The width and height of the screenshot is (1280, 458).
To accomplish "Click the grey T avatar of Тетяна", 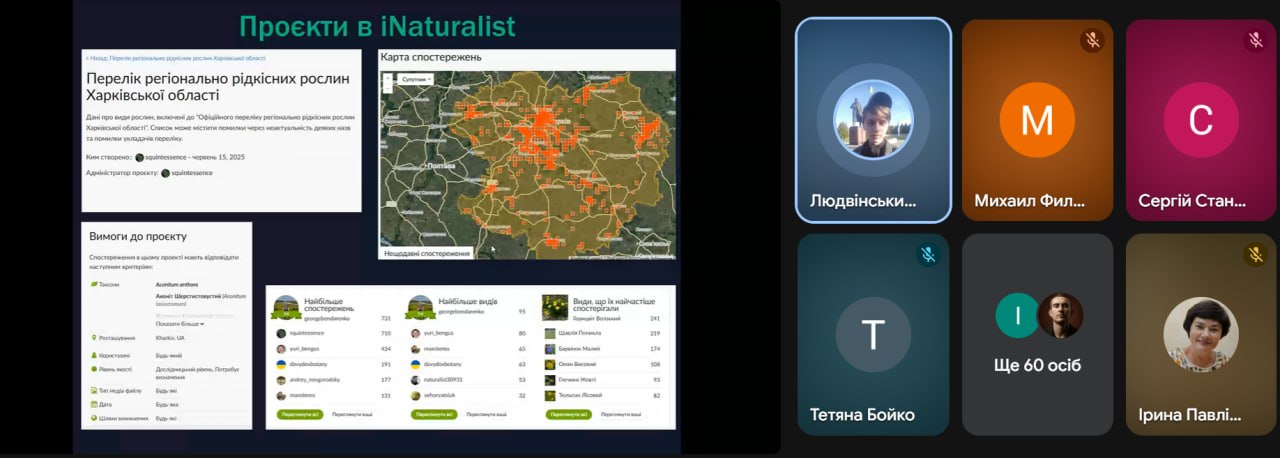I will (x=873, y=335).
